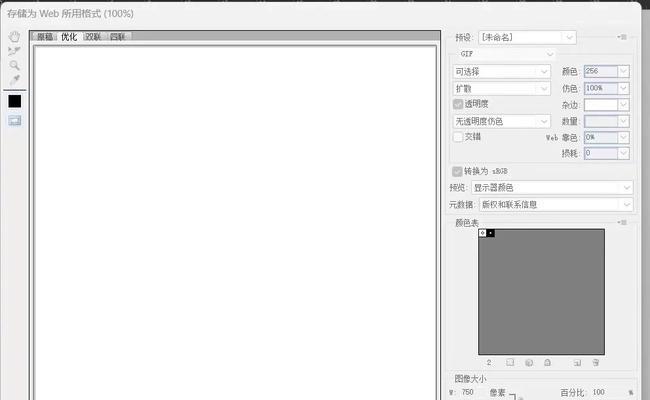Click the 损耗 lossy value field
This screenshot has height=400, width=650.
click(x=601, y=153)
